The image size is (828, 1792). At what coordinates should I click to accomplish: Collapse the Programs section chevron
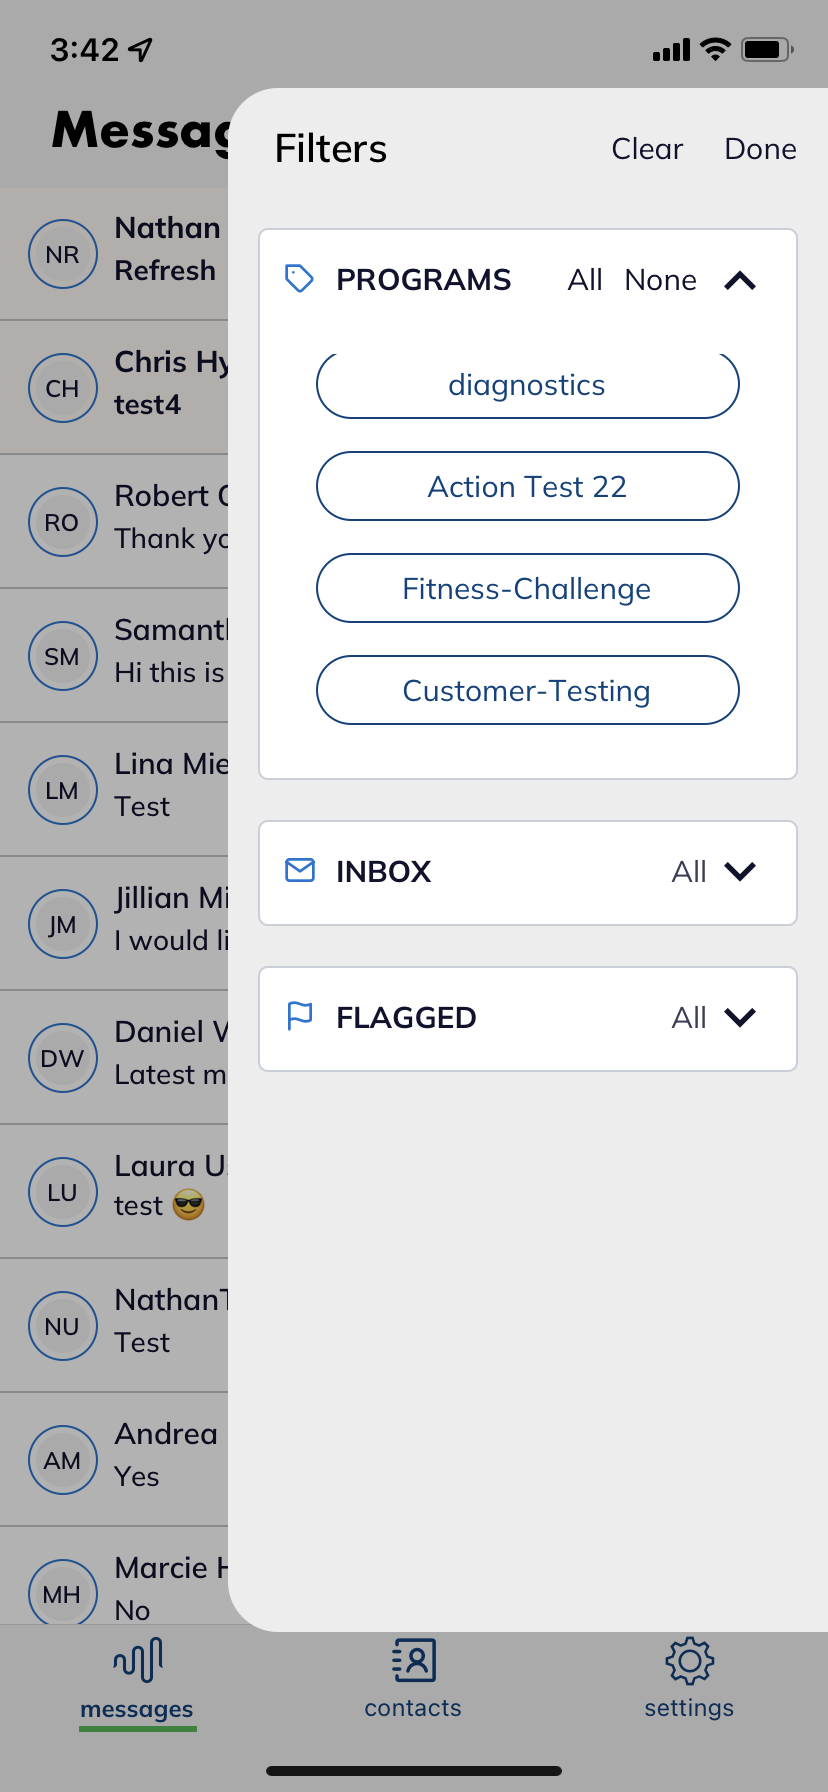point(740,280)
